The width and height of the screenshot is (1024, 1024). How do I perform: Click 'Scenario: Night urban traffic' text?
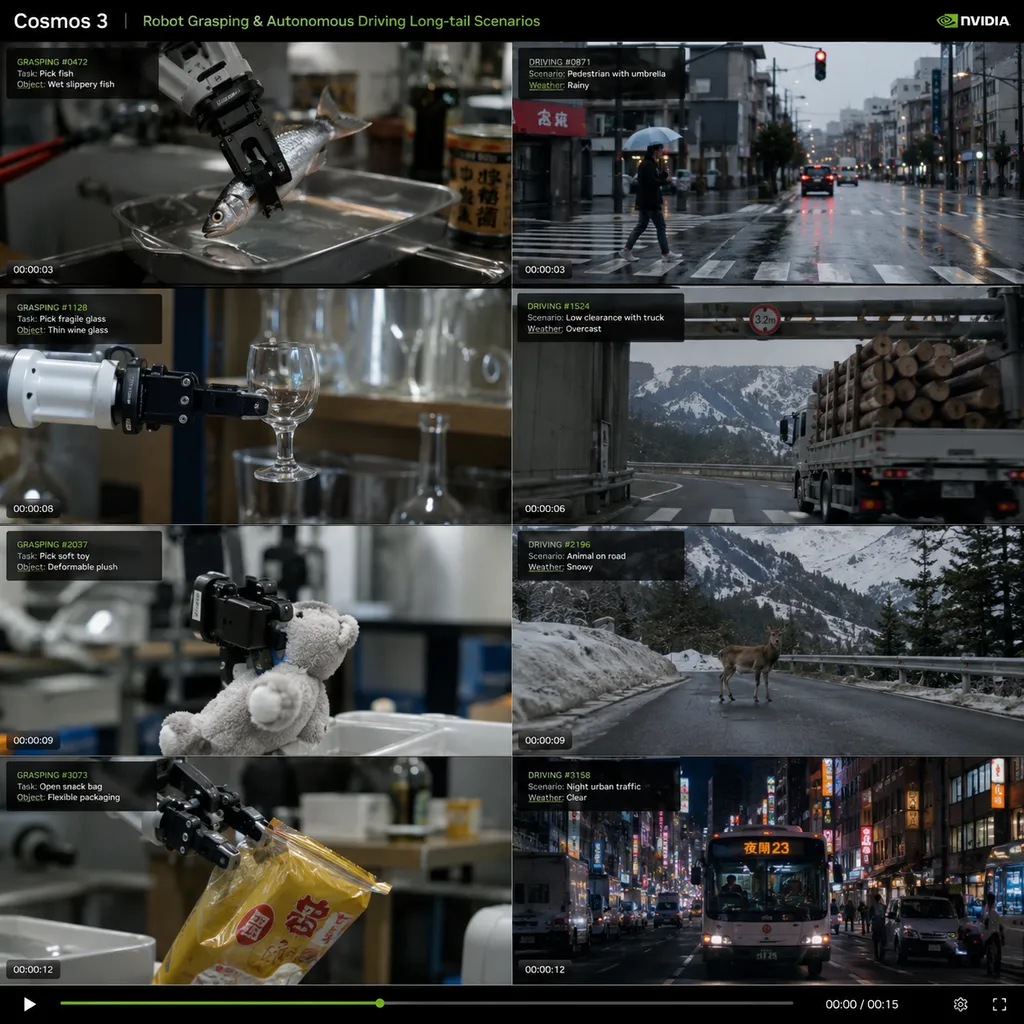[584, 786]
